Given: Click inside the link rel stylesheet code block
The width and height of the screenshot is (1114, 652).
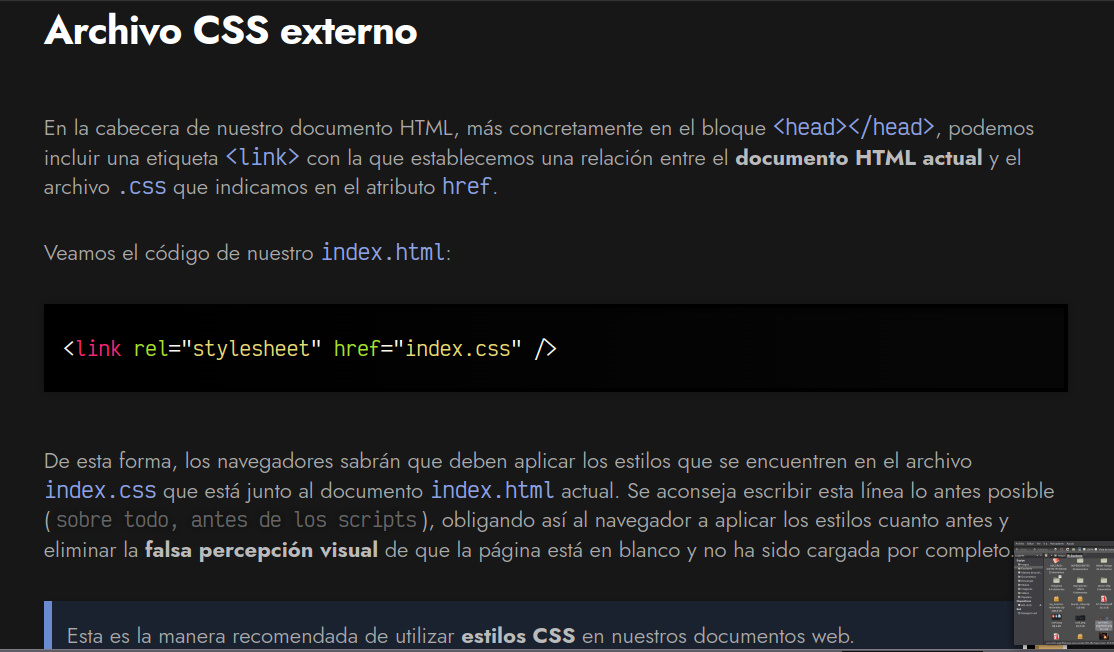Looking at the screenshot, I should [x=556, y=348].
